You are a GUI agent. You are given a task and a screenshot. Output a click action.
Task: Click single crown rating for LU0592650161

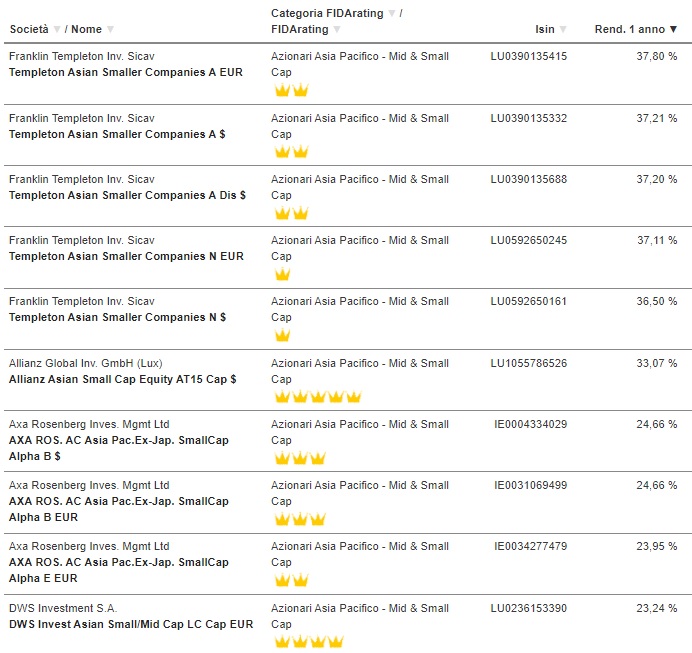[282, 335]
